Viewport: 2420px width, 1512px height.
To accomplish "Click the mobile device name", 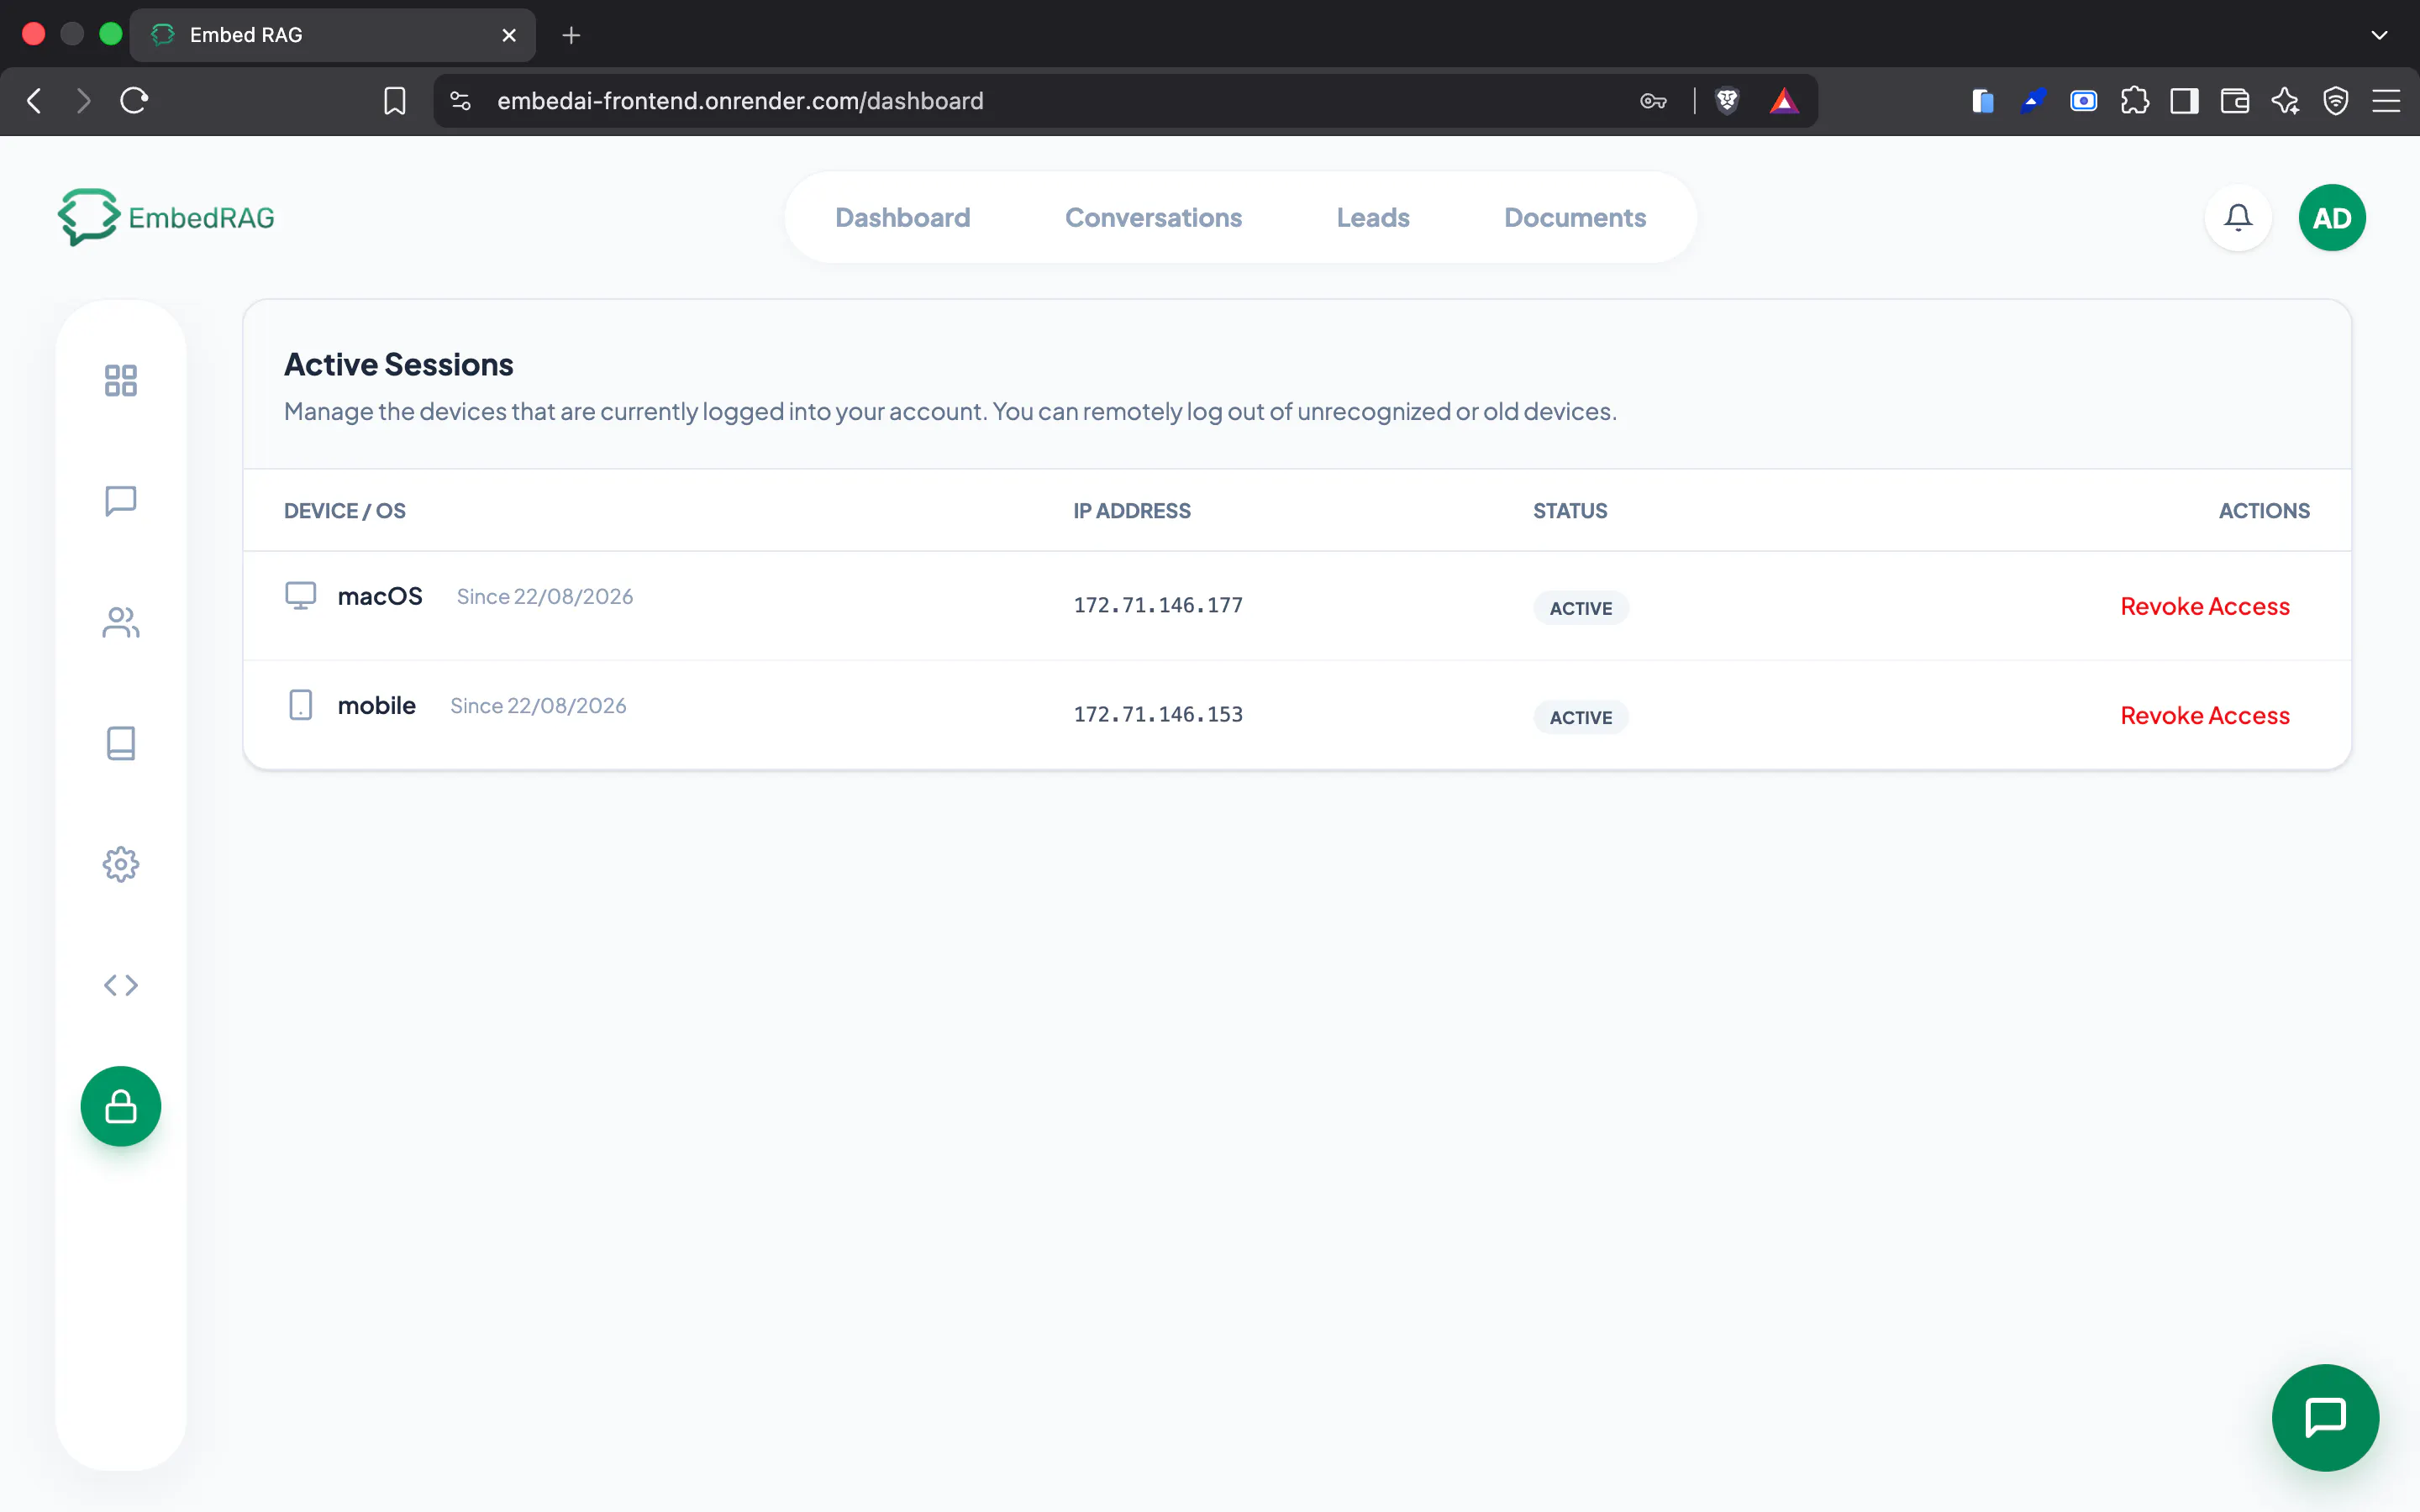I will (376, 705).
